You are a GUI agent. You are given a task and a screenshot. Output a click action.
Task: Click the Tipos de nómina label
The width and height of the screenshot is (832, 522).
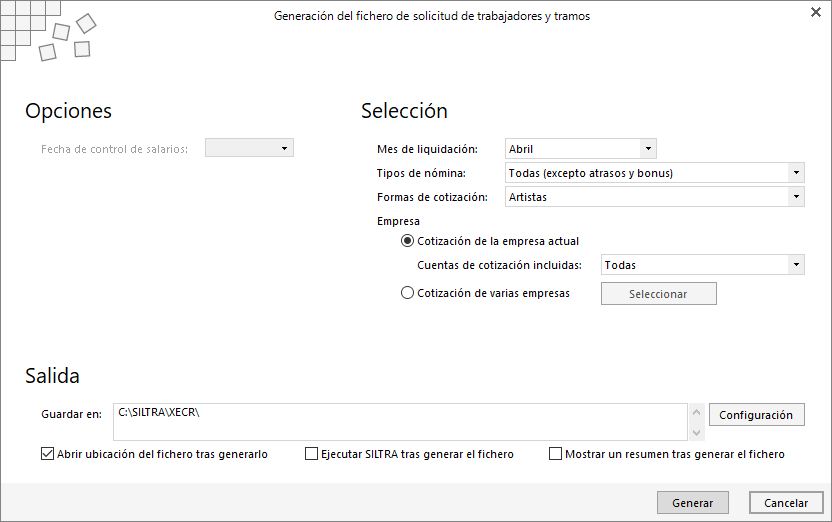[x=421, y=173]
